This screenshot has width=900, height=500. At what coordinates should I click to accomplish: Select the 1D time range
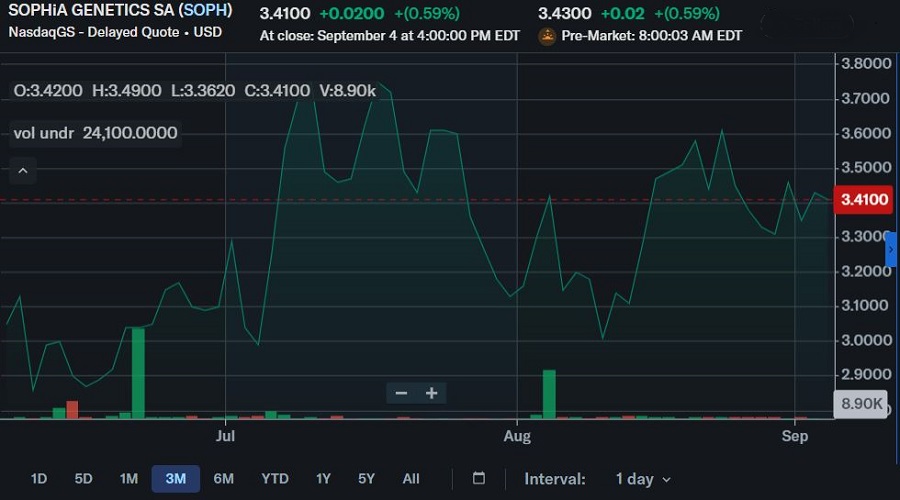coord(38,479)
